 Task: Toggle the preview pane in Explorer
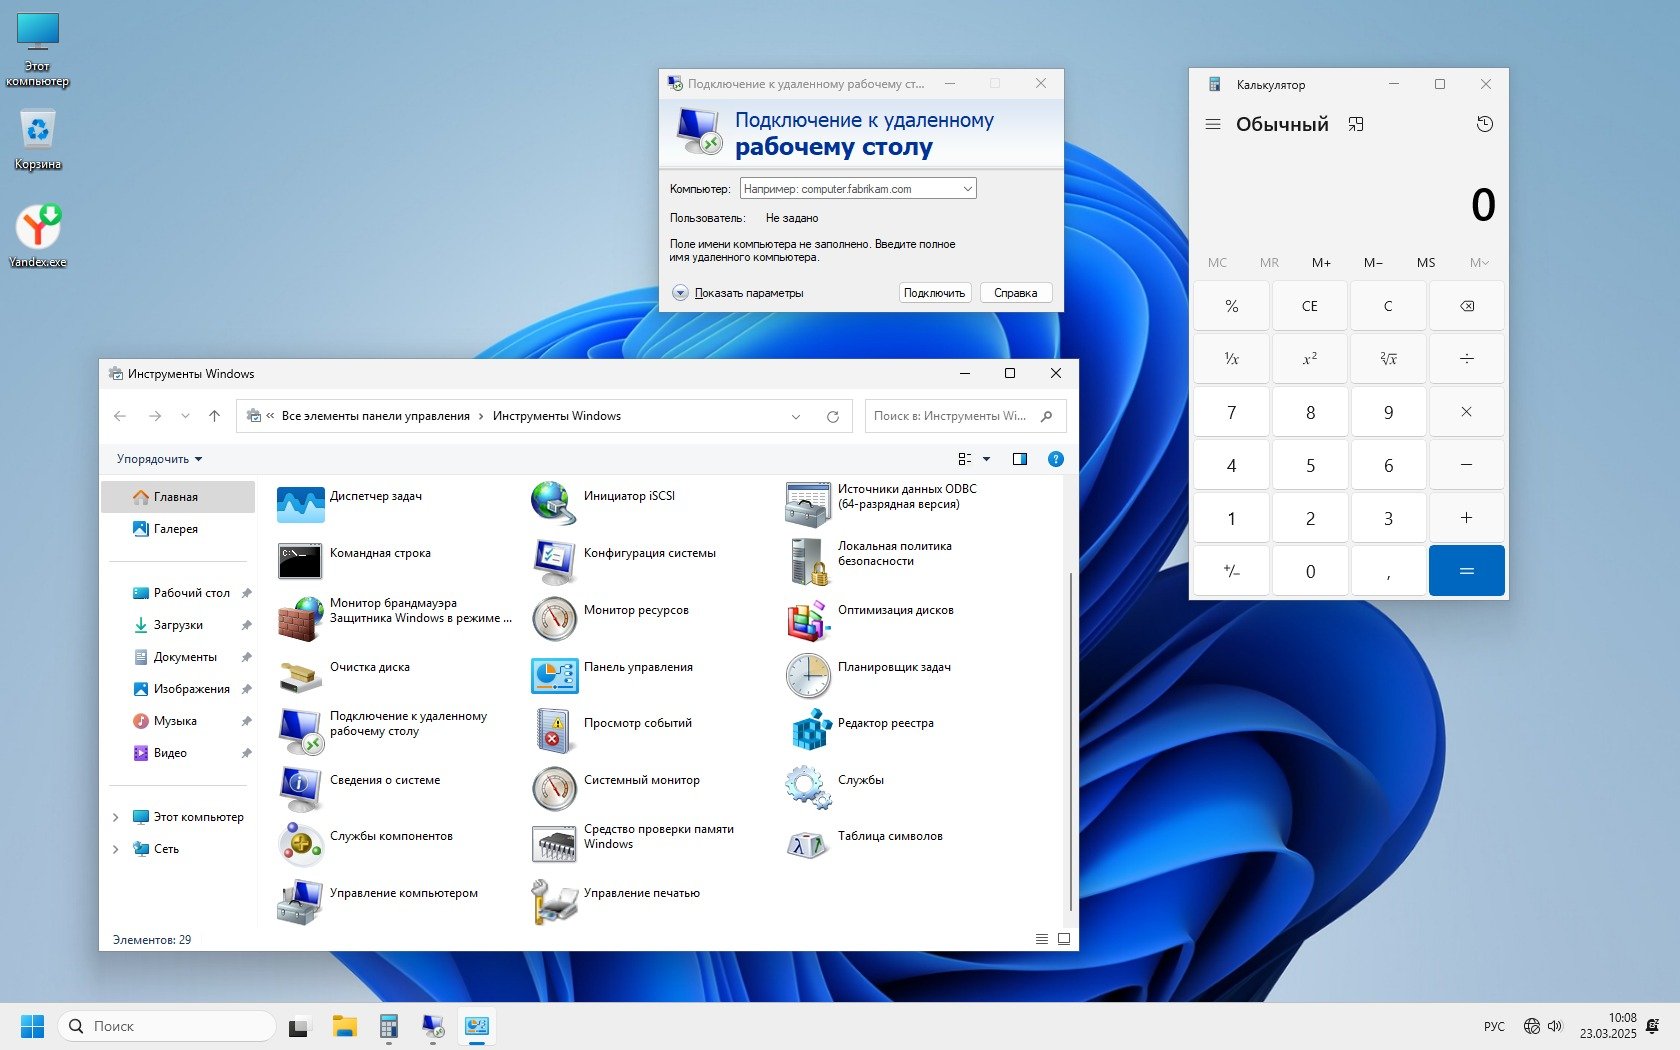pyautogui.click(x=1020, y=459)
